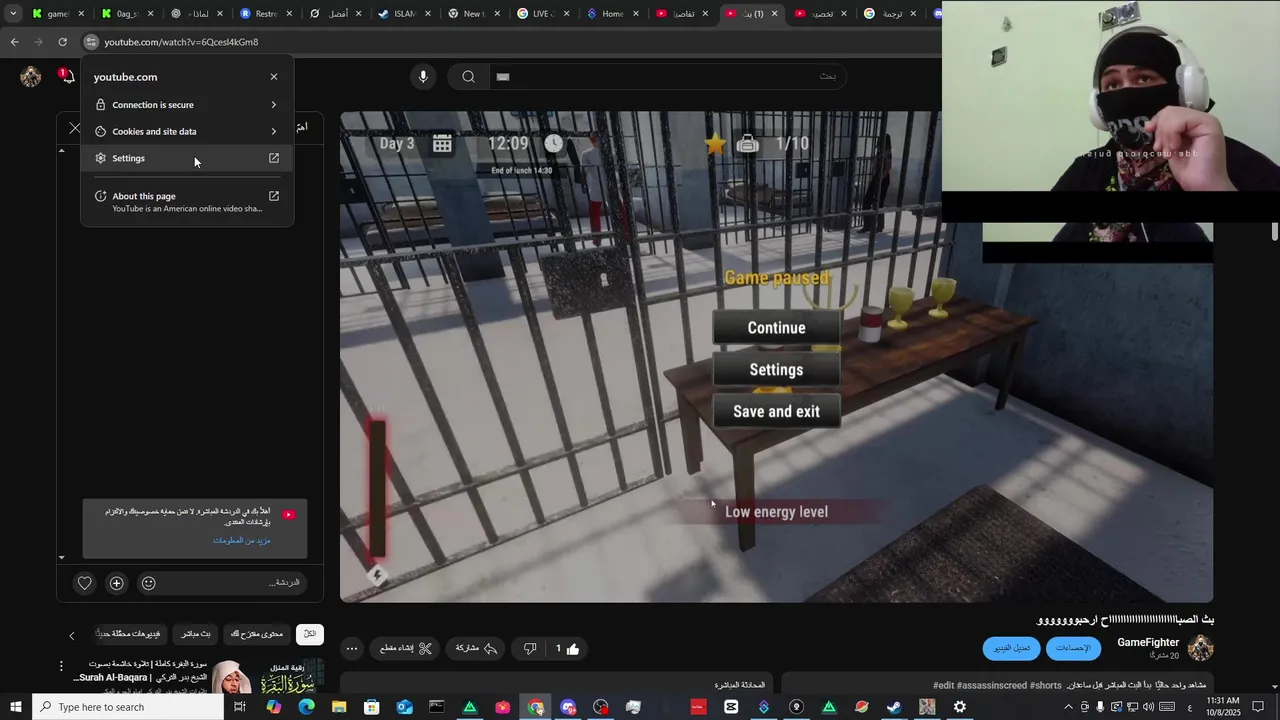
Task: Click the share button under the video
Action: coord(477,649)
